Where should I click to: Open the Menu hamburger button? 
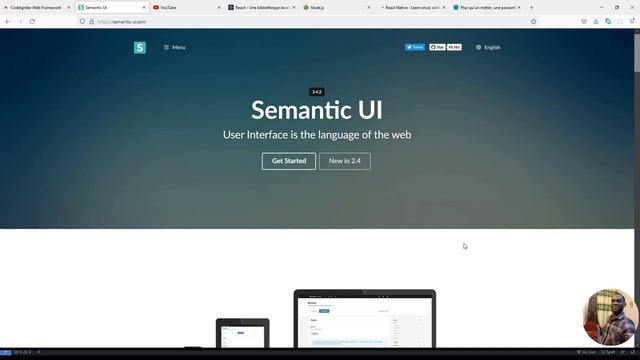[x=175, y=47]
